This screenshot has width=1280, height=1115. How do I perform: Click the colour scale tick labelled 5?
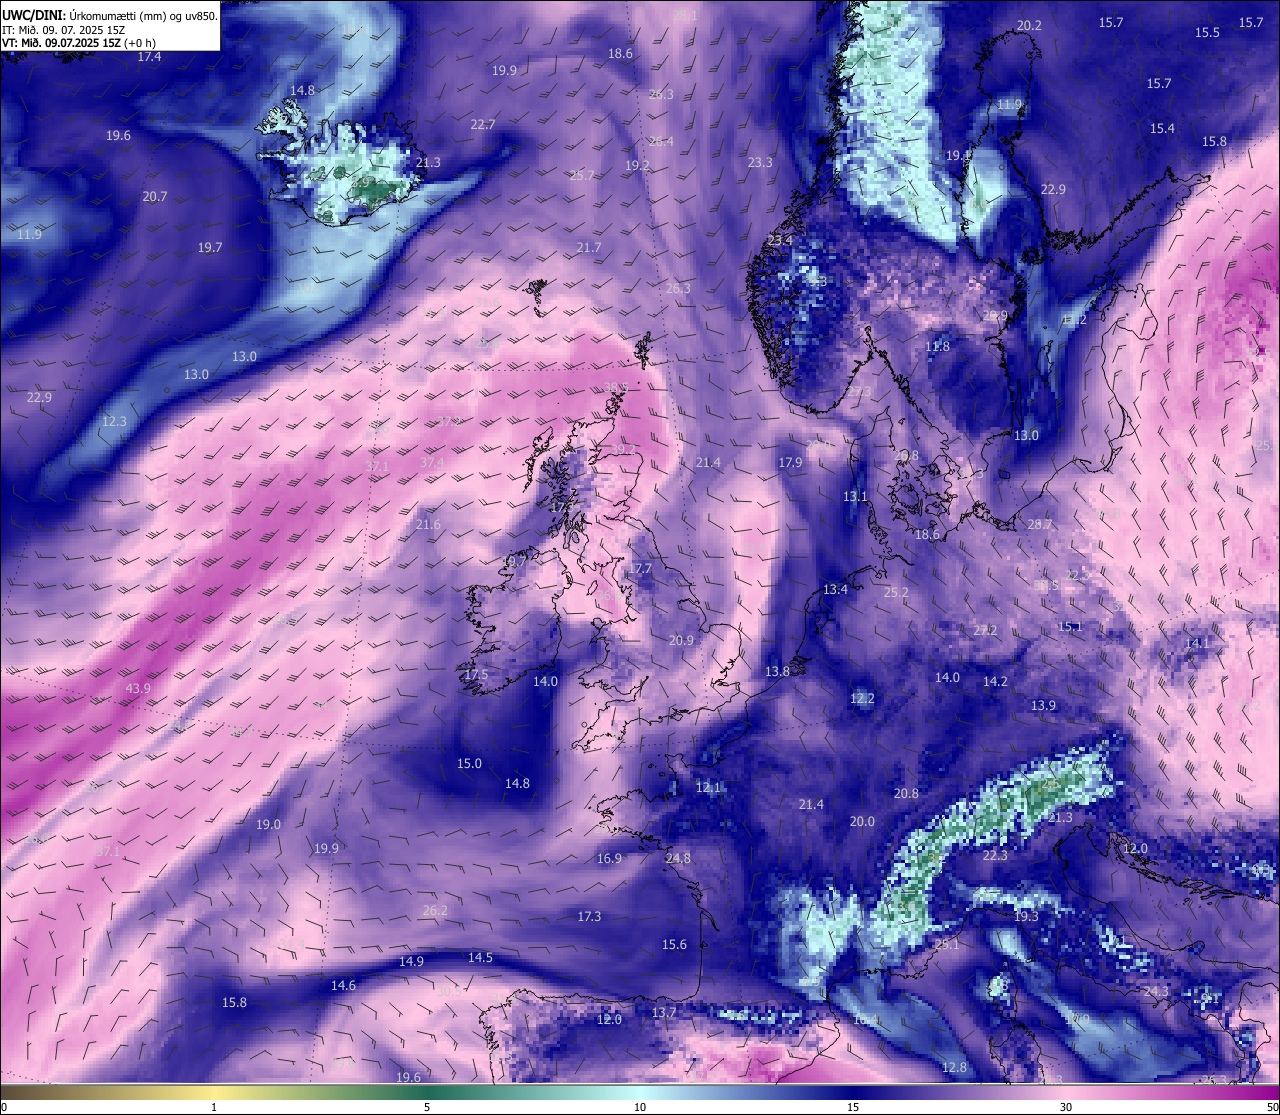click(x=427, y=1107)
